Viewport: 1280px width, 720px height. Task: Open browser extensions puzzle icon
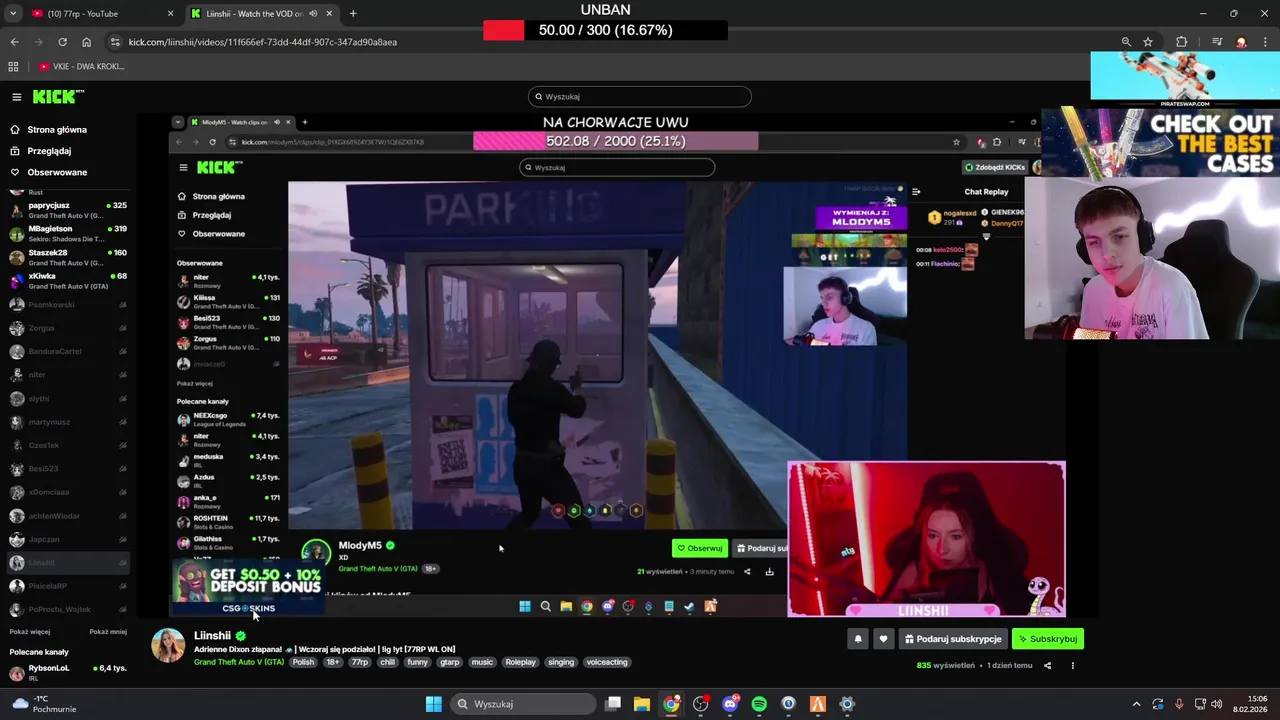(1182, 42)
